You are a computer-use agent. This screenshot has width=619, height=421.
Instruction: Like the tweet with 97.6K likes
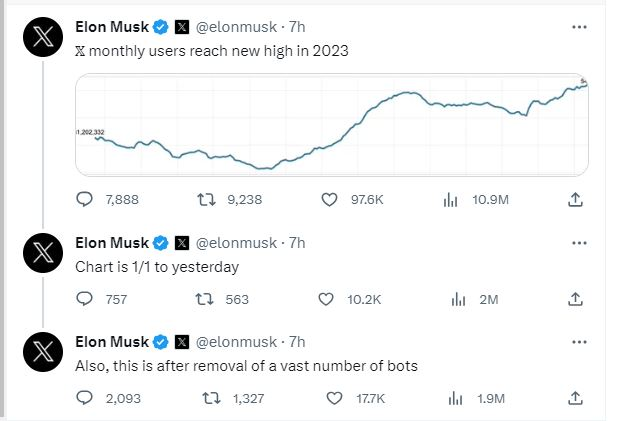coord(331,200)
